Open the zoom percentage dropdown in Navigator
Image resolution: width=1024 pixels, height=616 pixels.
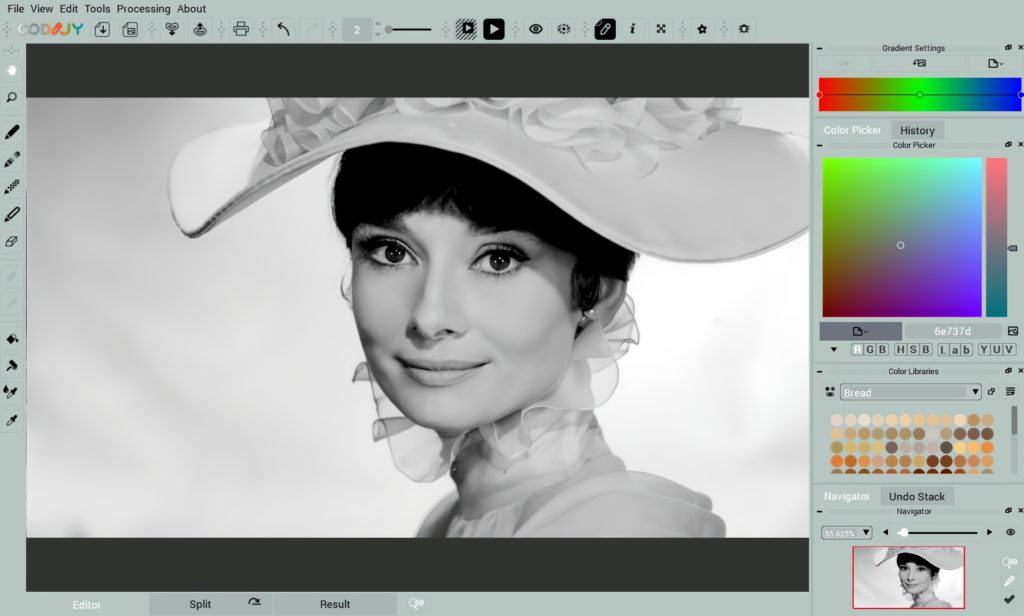[845, 532]
